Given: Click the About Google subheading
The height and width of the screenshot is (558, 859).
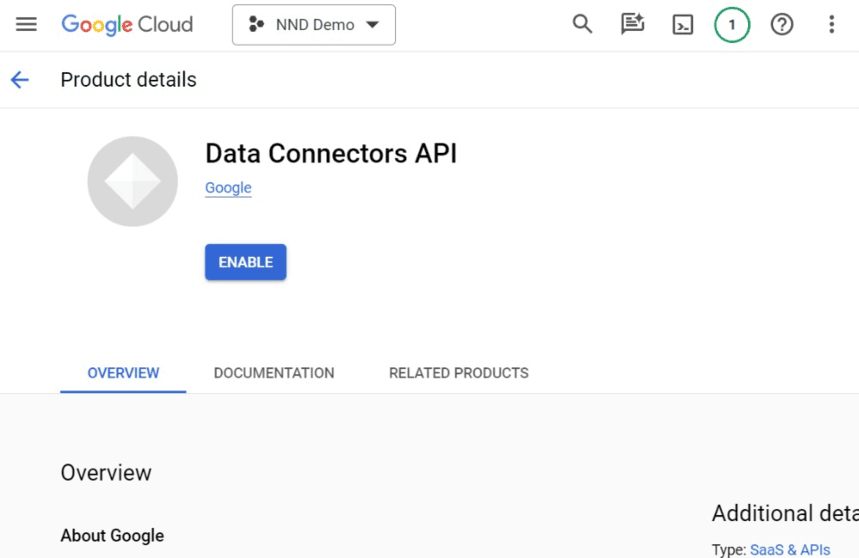Looking at the screenshot, I should (x=112, y=536).
